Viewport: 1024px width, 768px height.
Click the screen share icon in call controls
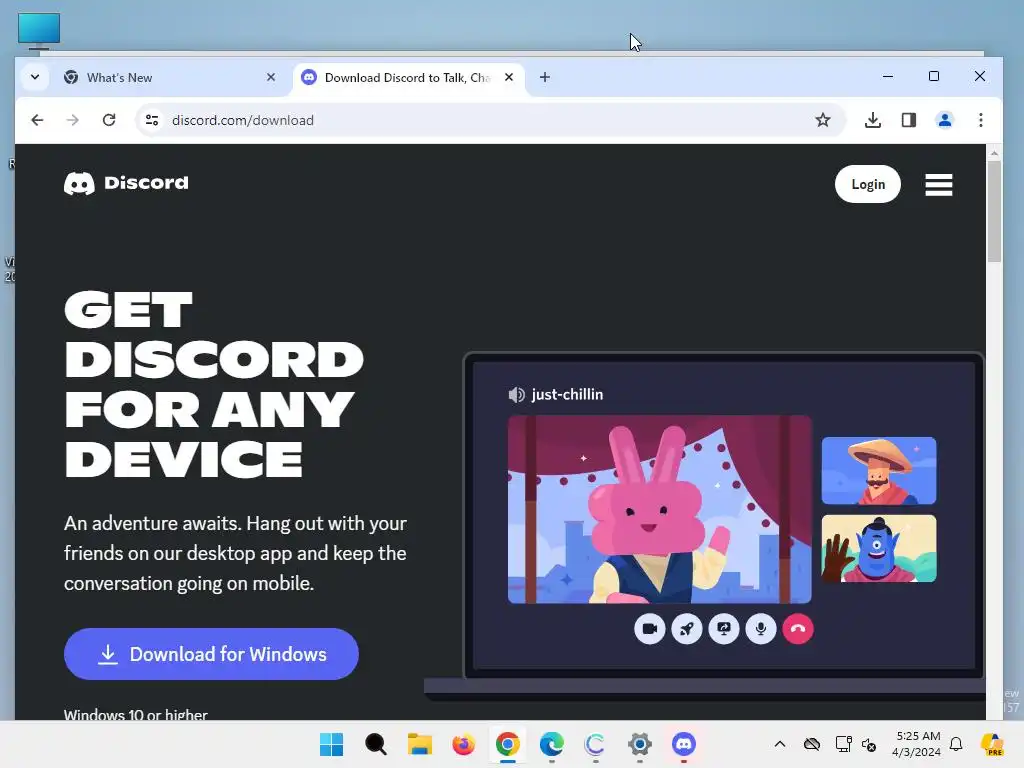(724, 629)
